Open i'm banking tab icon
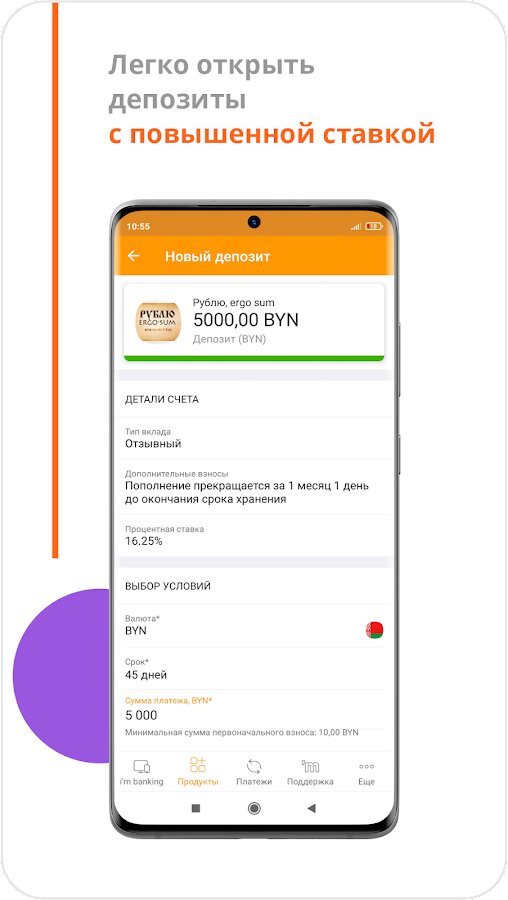This screenshot has height=900, width=508. point(142,766)
